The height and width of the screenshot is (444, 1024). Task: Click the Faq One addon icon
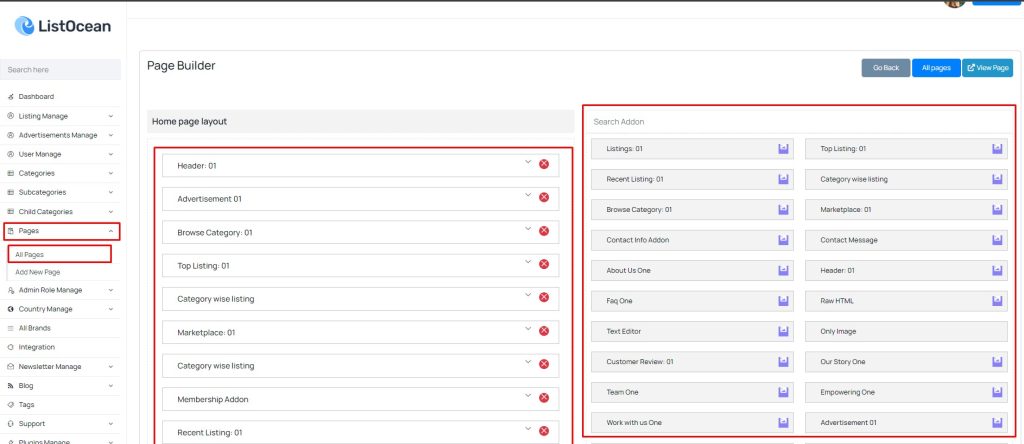point(783,301)
